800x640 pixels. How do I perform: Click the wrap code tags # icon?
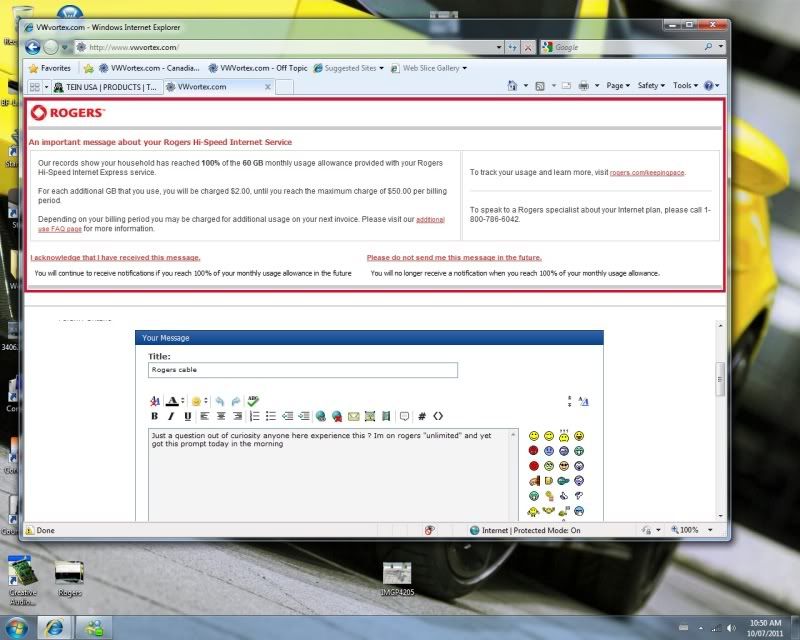[x=422, y=416]
